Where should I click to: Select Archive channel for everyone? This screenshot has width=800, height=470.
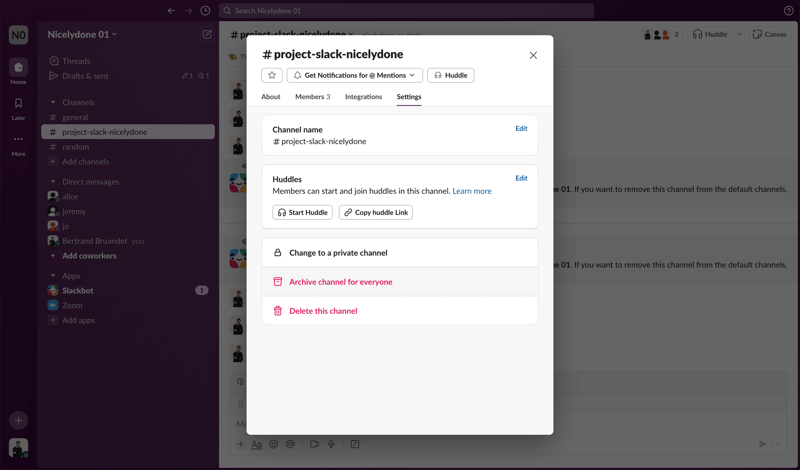click(x=399, y=282)
